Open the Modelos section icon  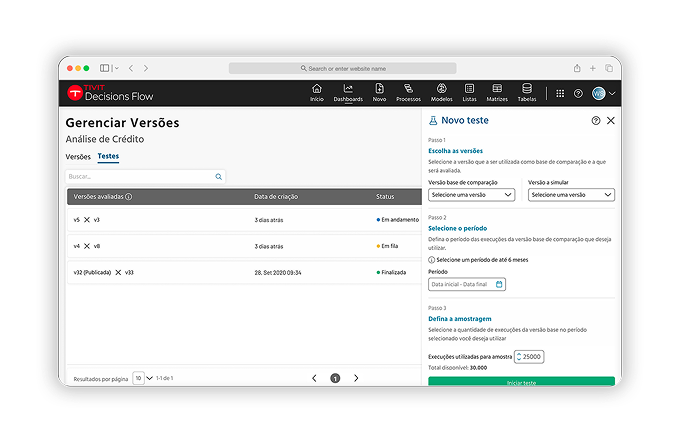point(441,90)
